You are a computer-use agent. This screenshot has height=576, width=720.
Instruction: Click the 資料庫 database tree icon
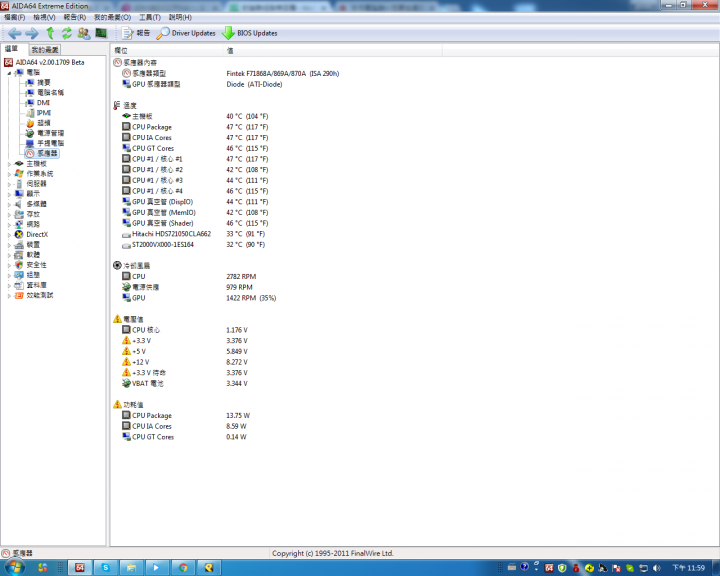(19, 285)
